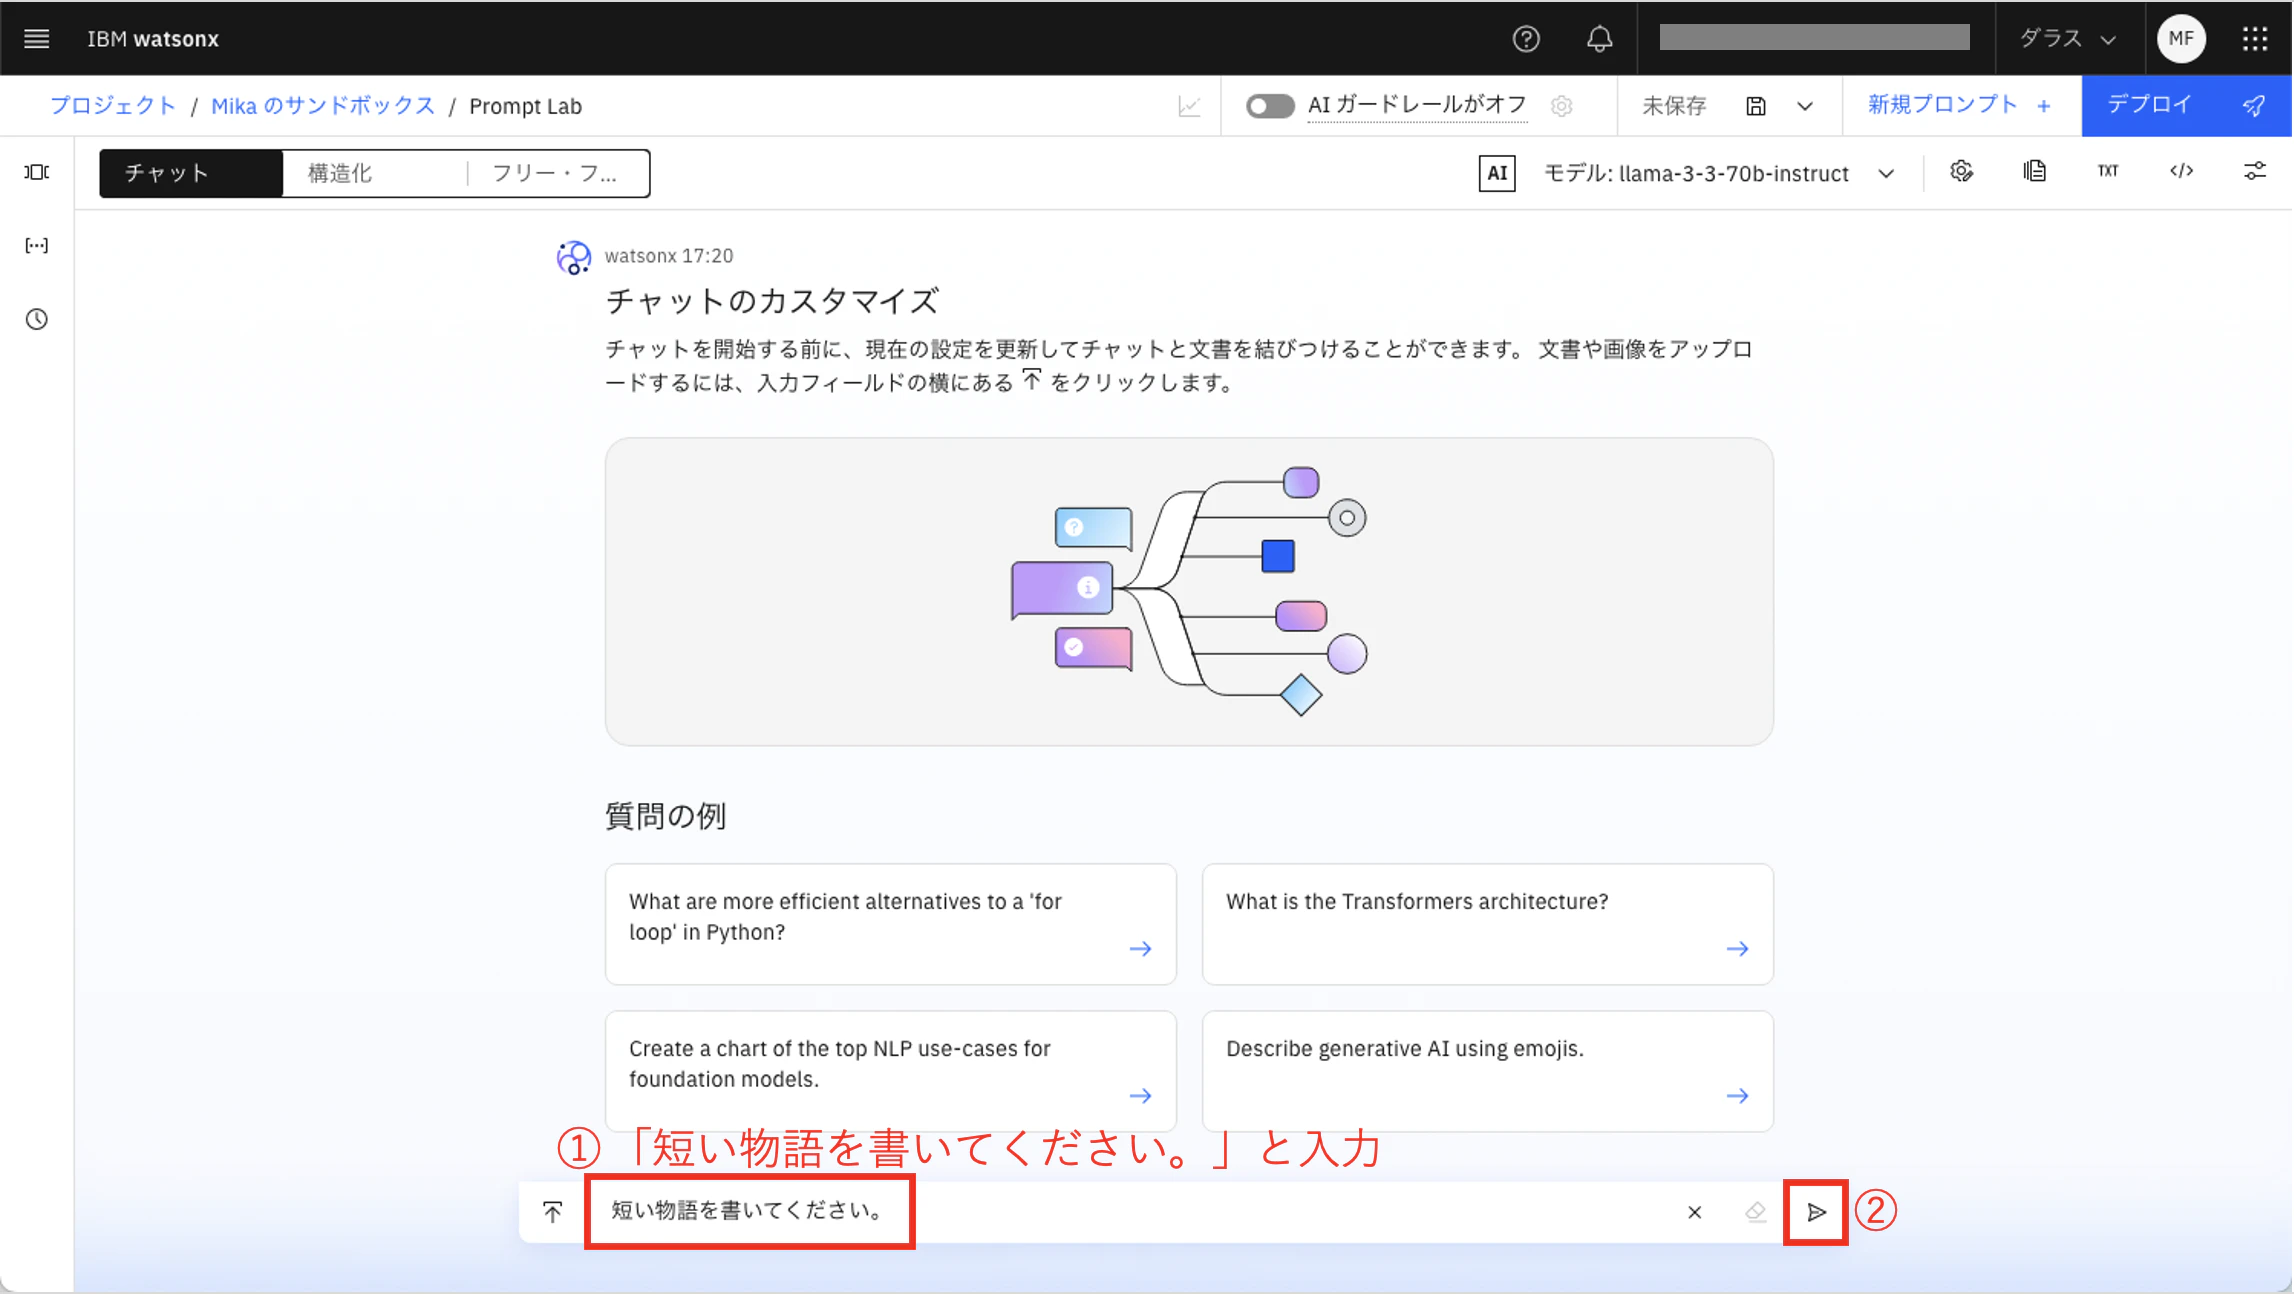Select 'for loop' in Python example question
Viewport: 2294px width, 1294px height.
coord(890,924)
